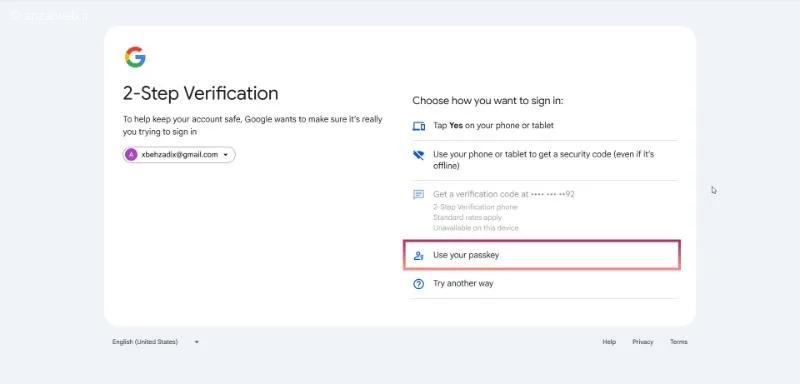Click the phone and tablet devices icon

(418, 126)
